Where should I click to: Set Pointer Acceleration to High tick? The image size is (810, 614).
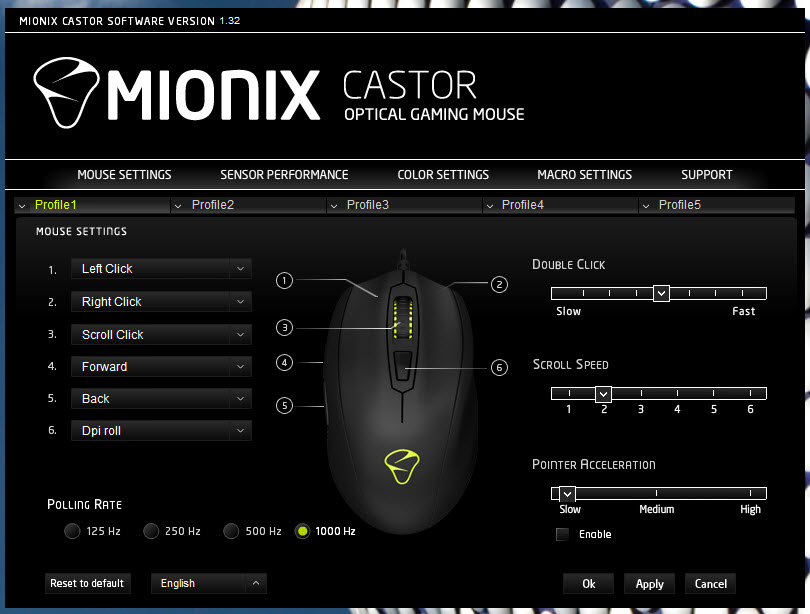750,493
